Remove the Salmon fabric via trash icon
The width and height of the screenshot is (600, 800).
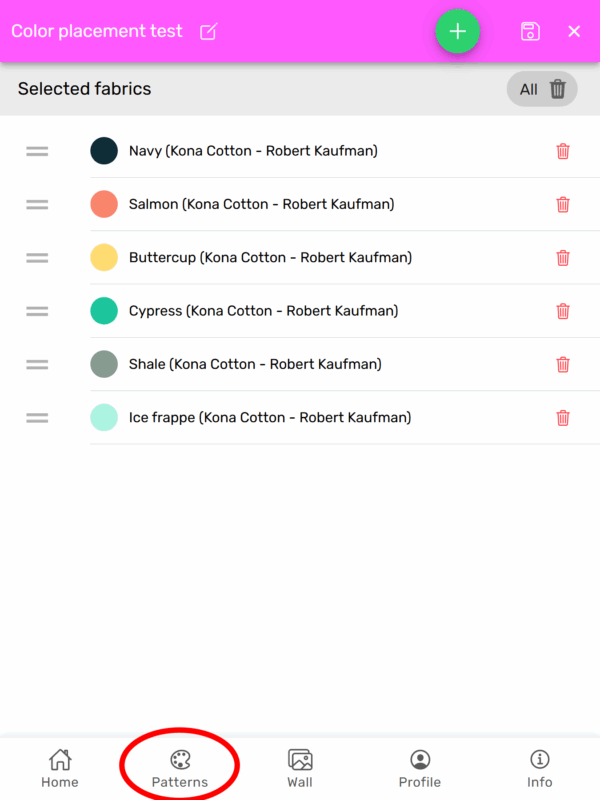(563, 204)
